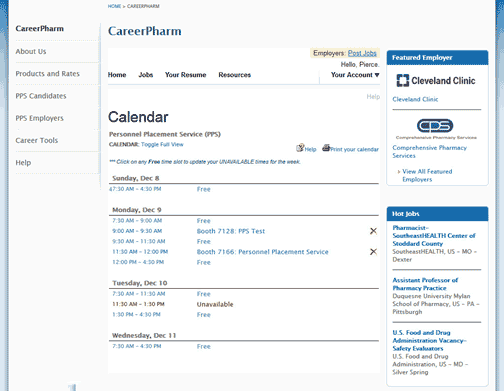The height and width of the screenshot is (391, 504).
Task: Click gray Help link above Calendar
Action: tap(373, 97)
